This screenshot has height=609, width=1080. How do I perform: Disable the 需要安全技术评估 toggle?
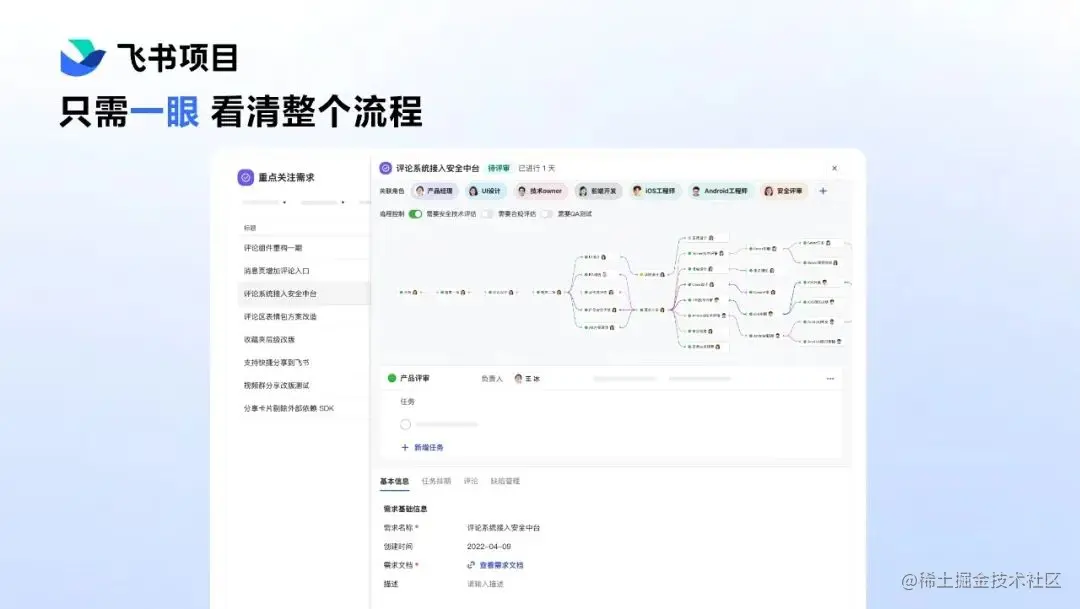[414, 214]
